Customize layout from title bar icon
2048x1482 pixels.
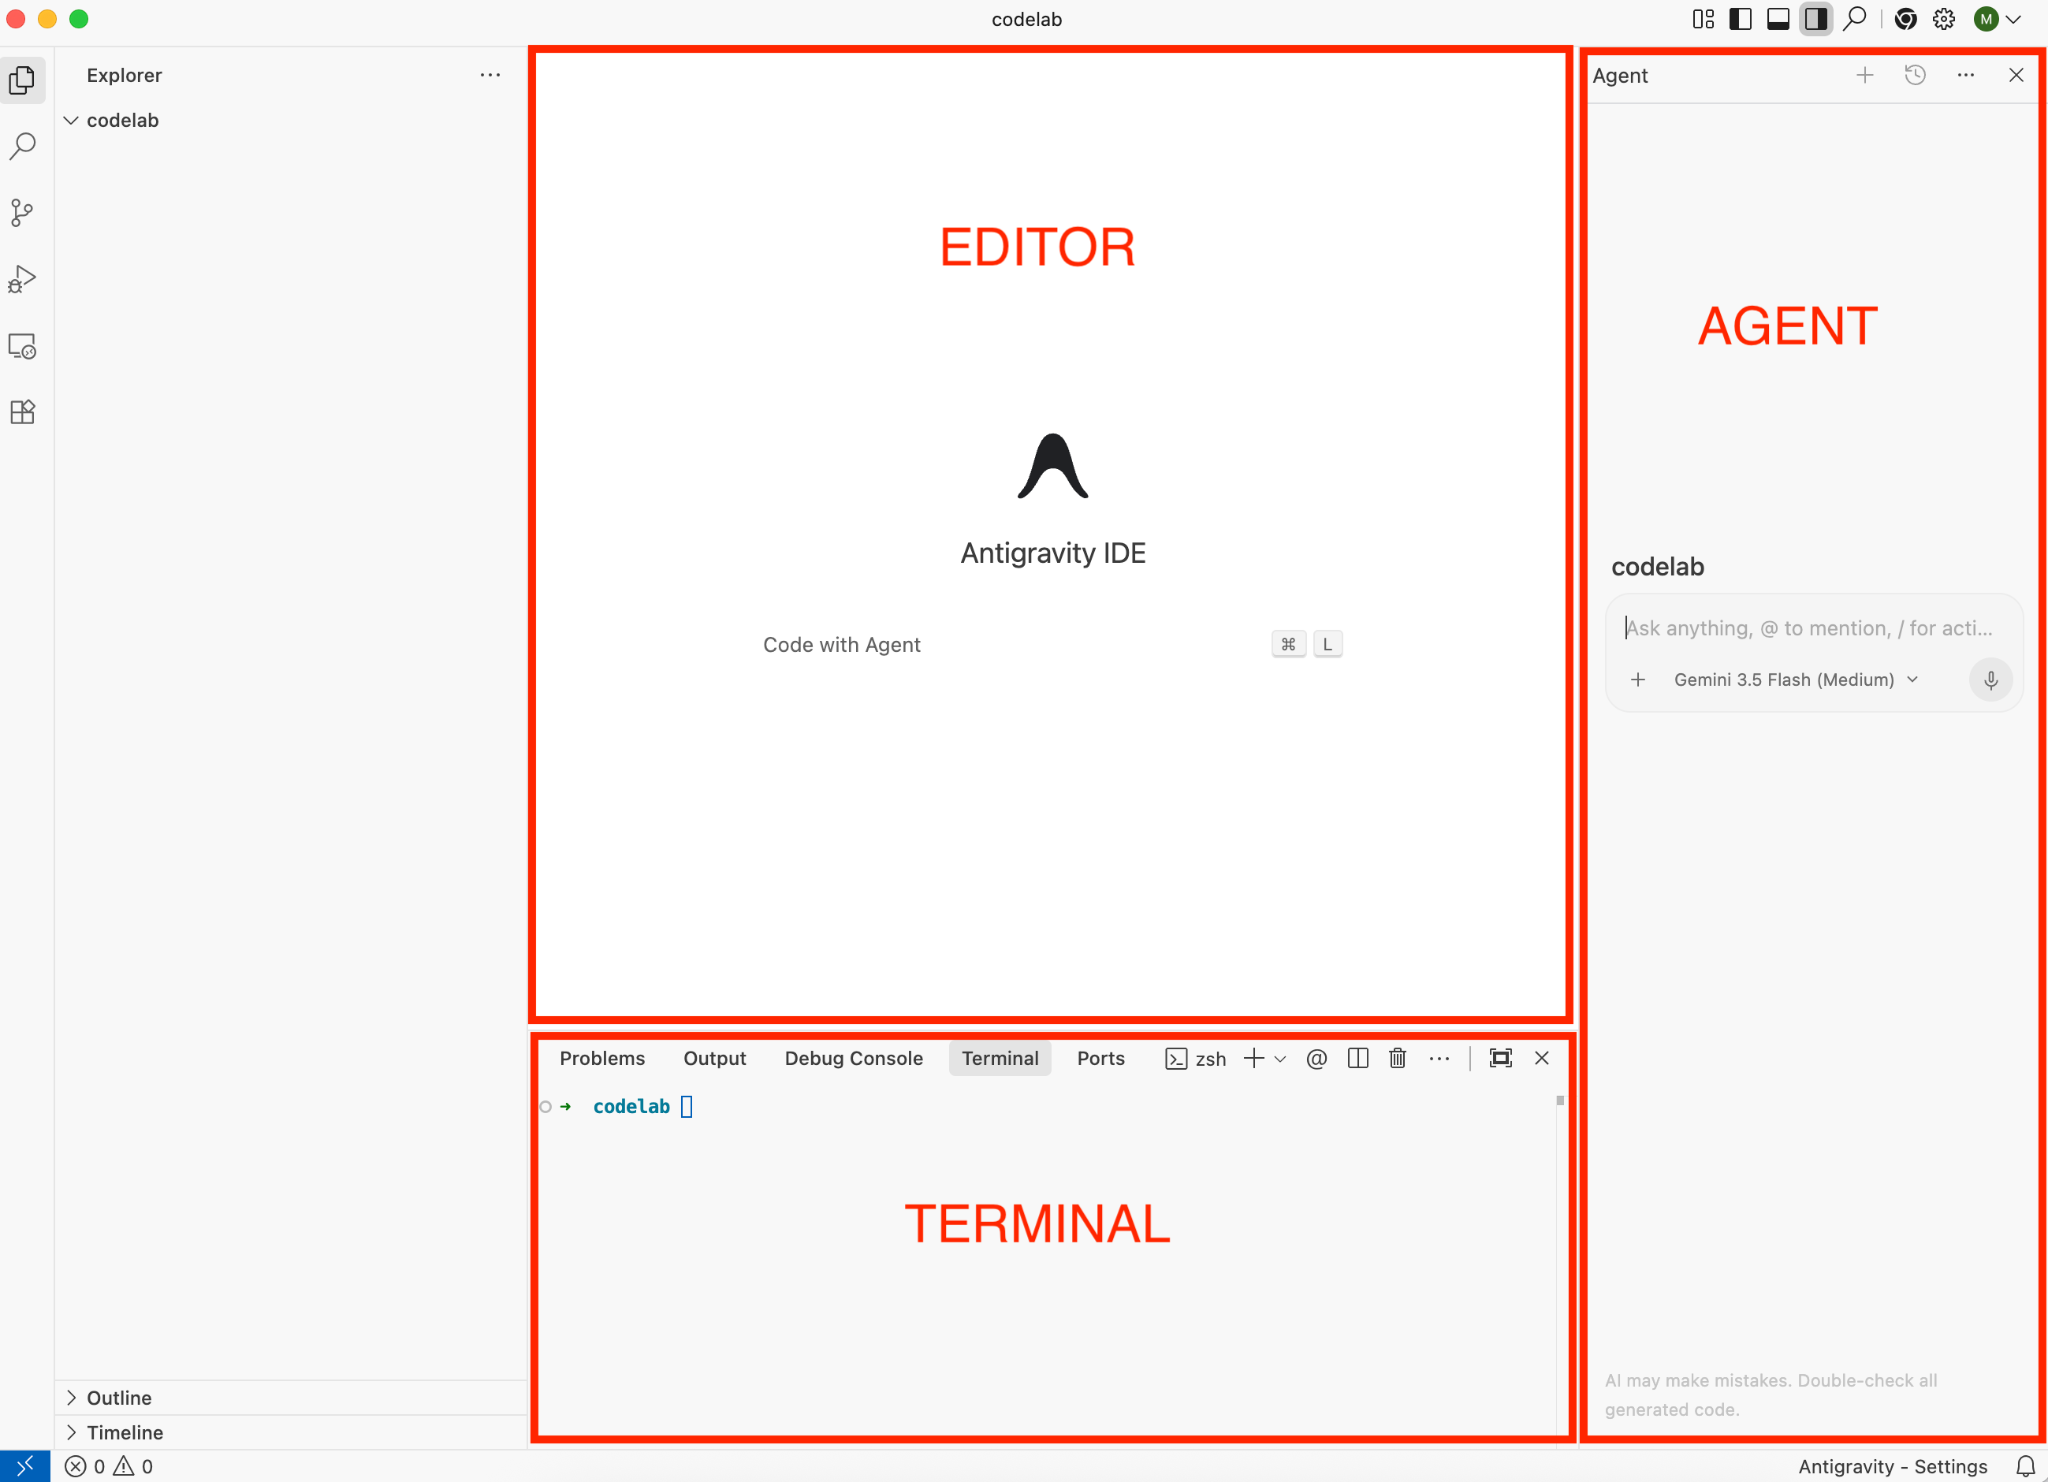pyautogui.click(x=1703, y=19)
